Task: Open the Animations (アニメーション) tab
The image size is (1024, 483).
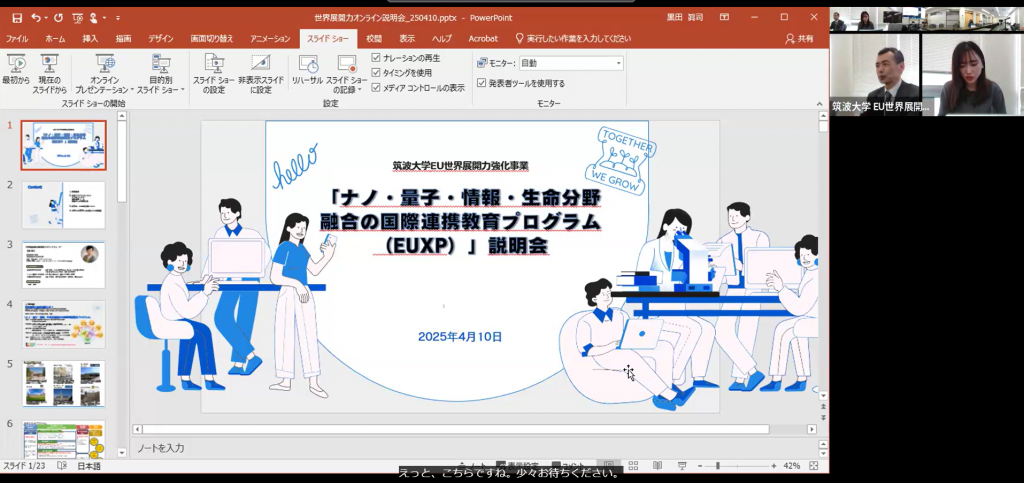Action: [x=270, y=38]
